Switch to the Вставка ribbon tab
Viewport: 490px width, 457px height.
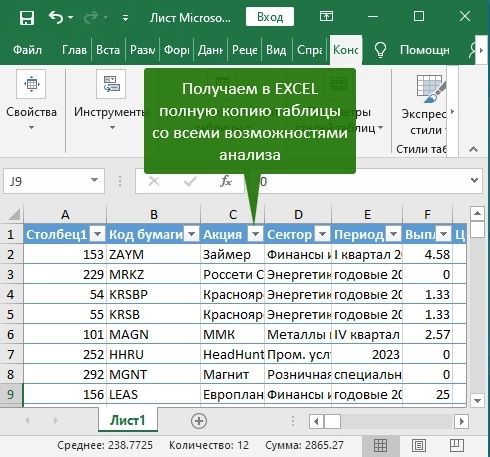(x=108, y=50)
